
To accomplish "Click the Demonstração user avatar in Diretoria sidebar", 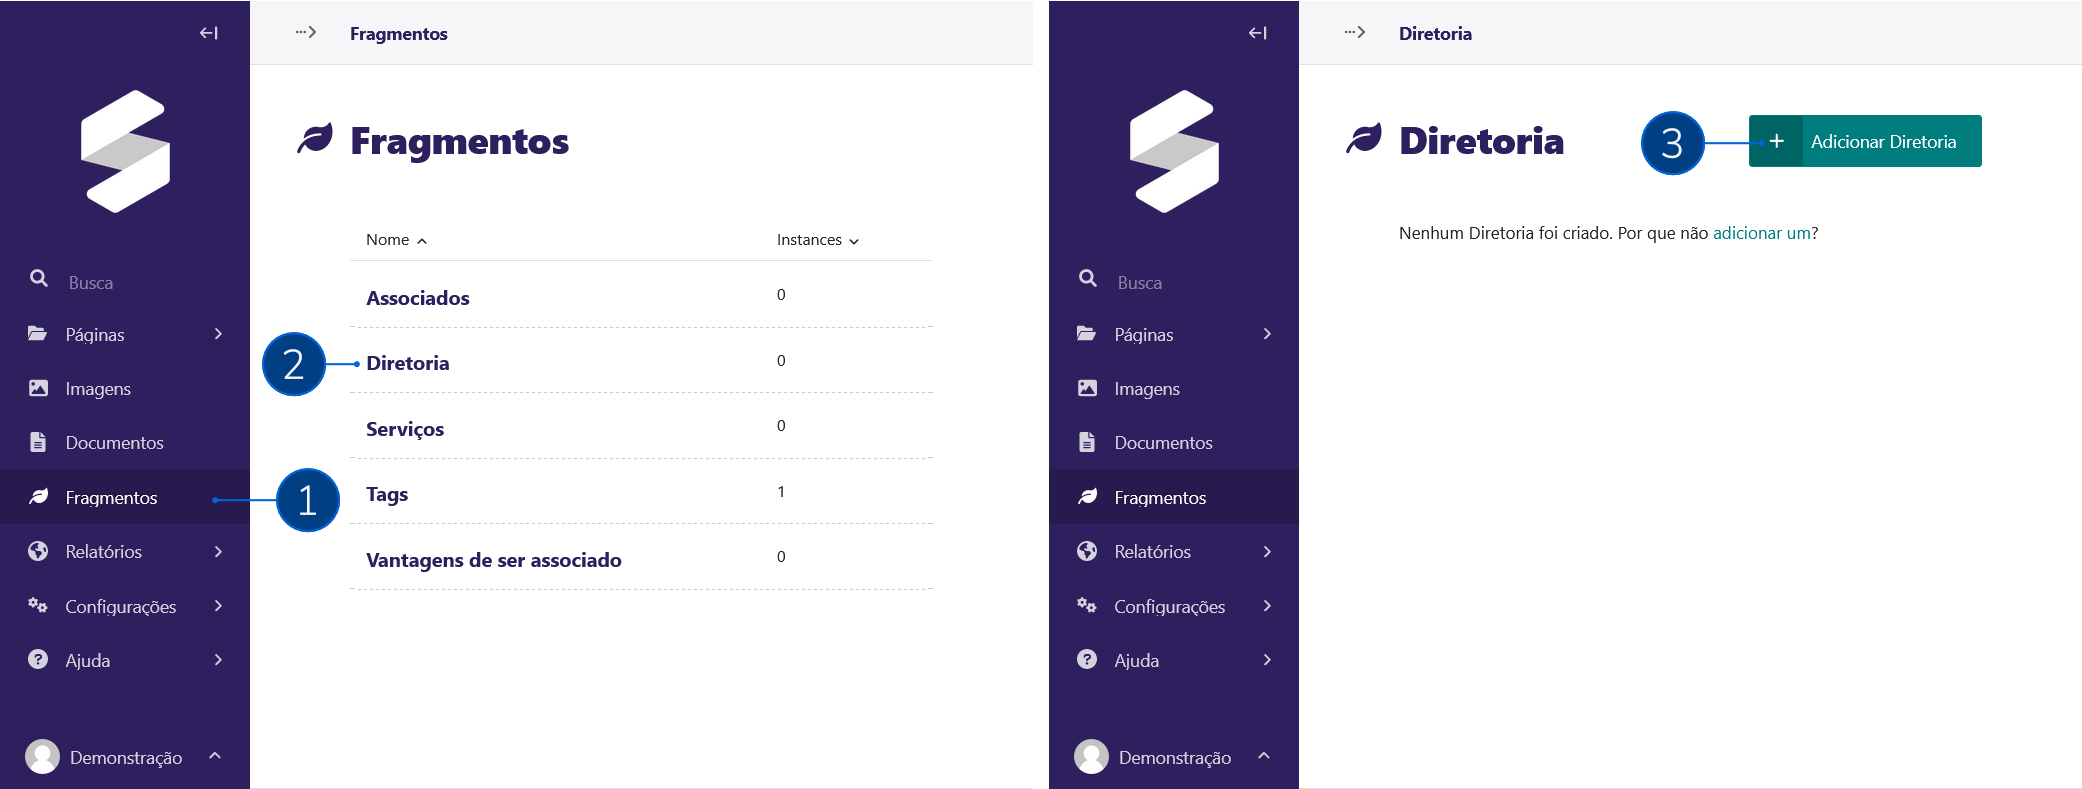I will (1091, 757).
